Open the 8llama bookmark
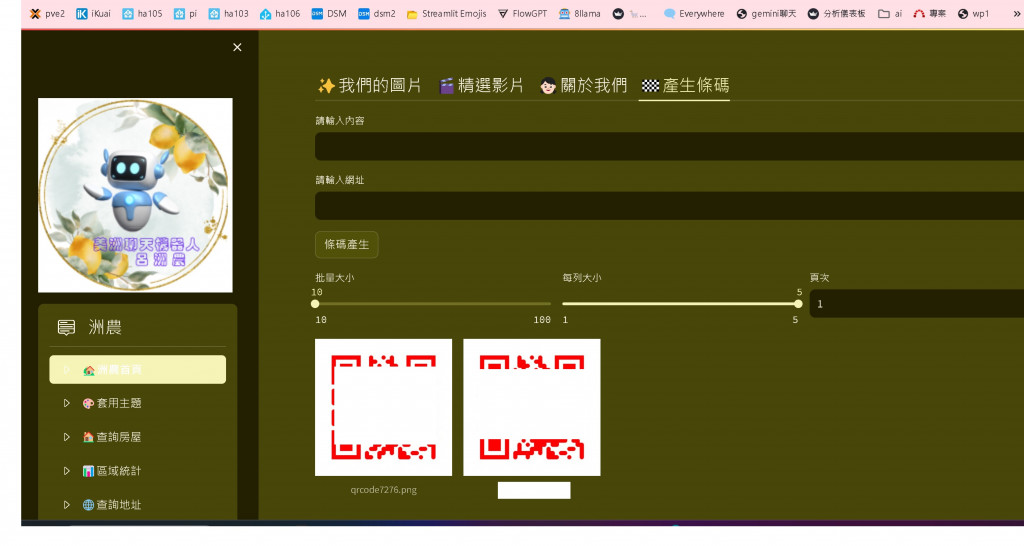The width and height of the screenshot is (1024, 546). [580, 14]
